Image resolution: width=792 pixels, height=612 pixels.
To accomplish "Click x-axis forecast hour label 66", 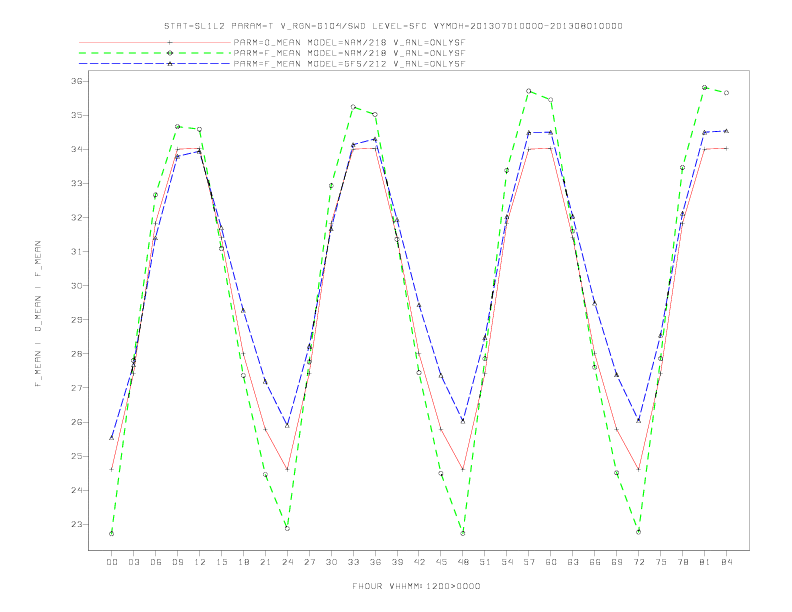I will tap(595, 562).
